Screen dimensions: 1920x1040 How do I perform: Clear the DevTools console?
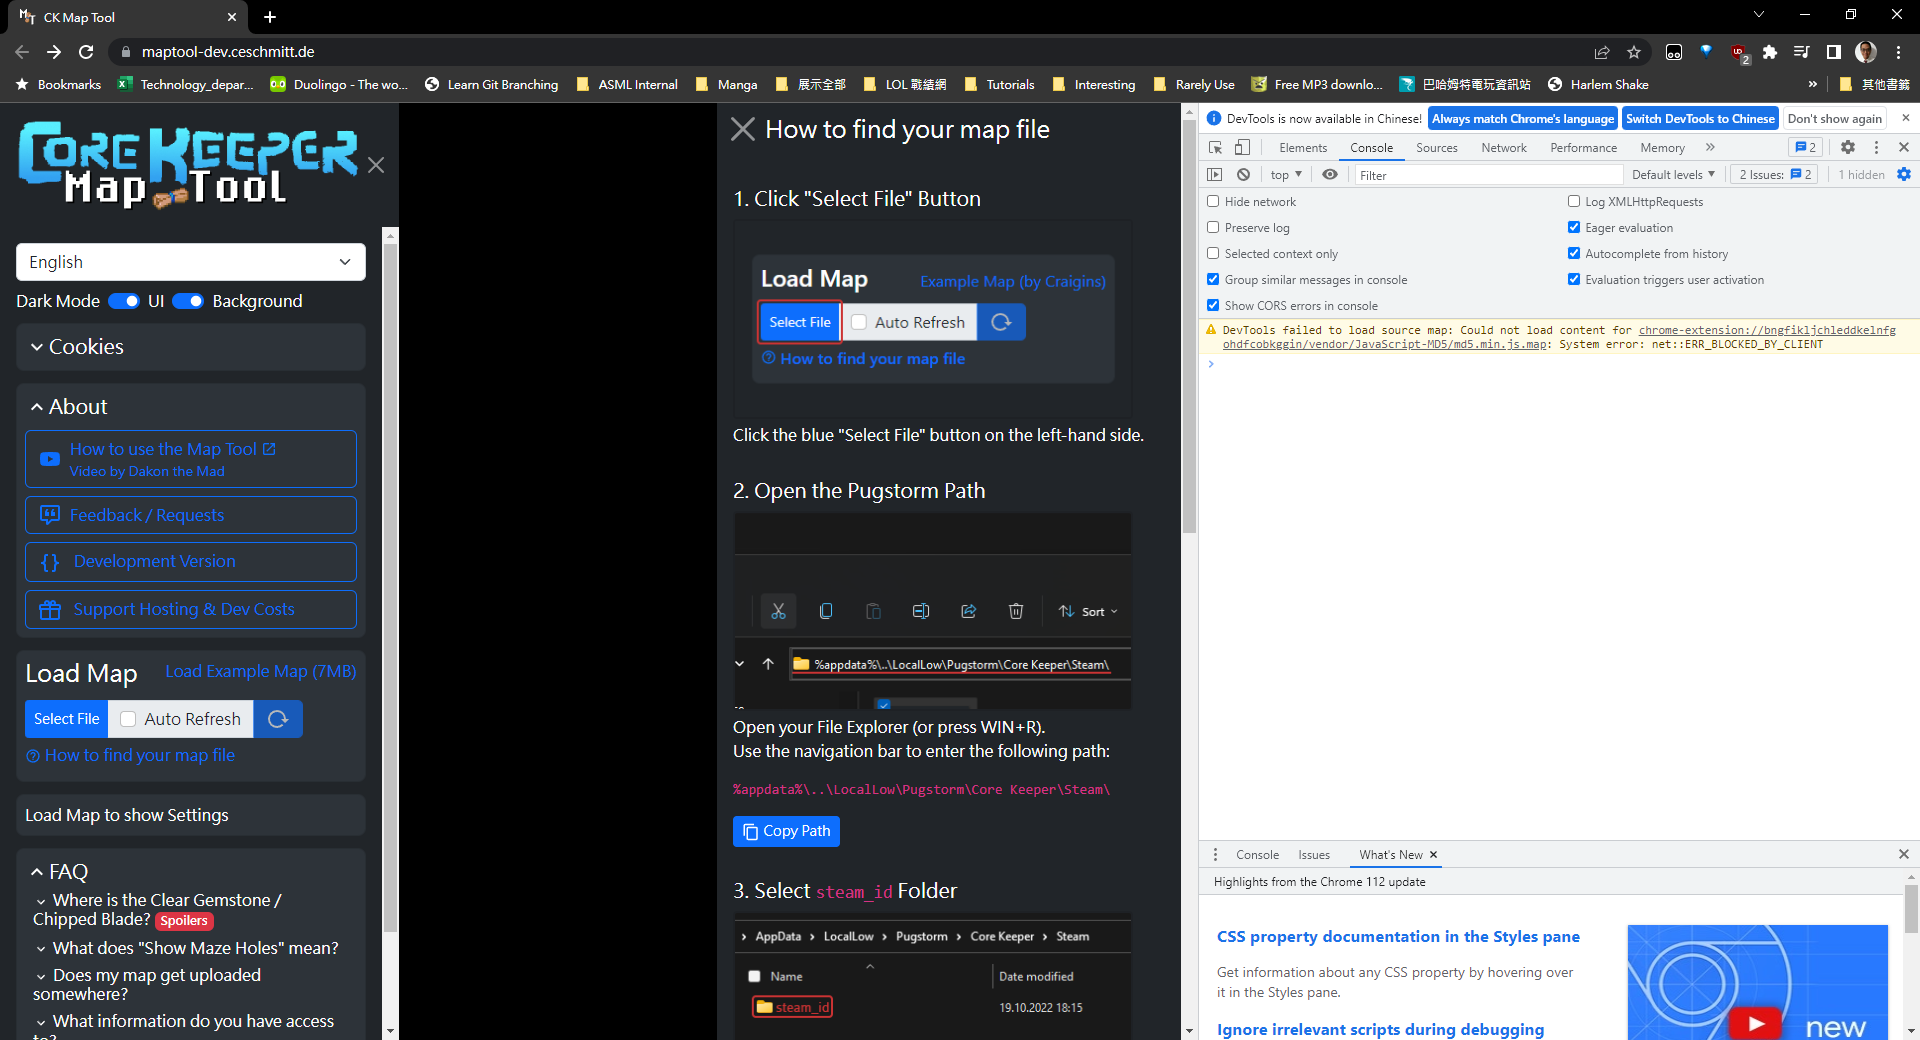1244,174
